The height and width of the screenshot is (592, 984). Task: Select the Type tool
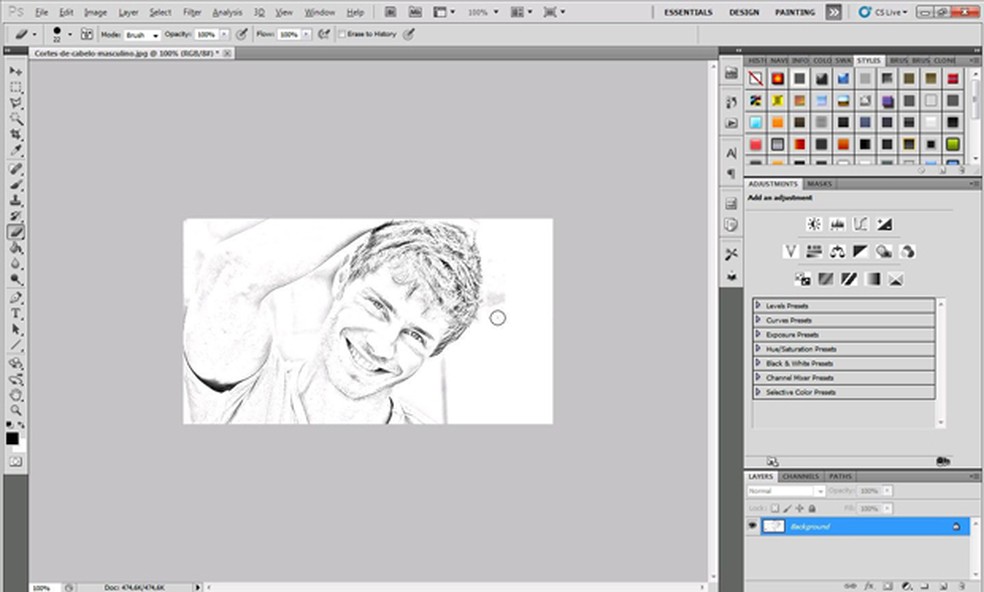click(x=16, y=313)
